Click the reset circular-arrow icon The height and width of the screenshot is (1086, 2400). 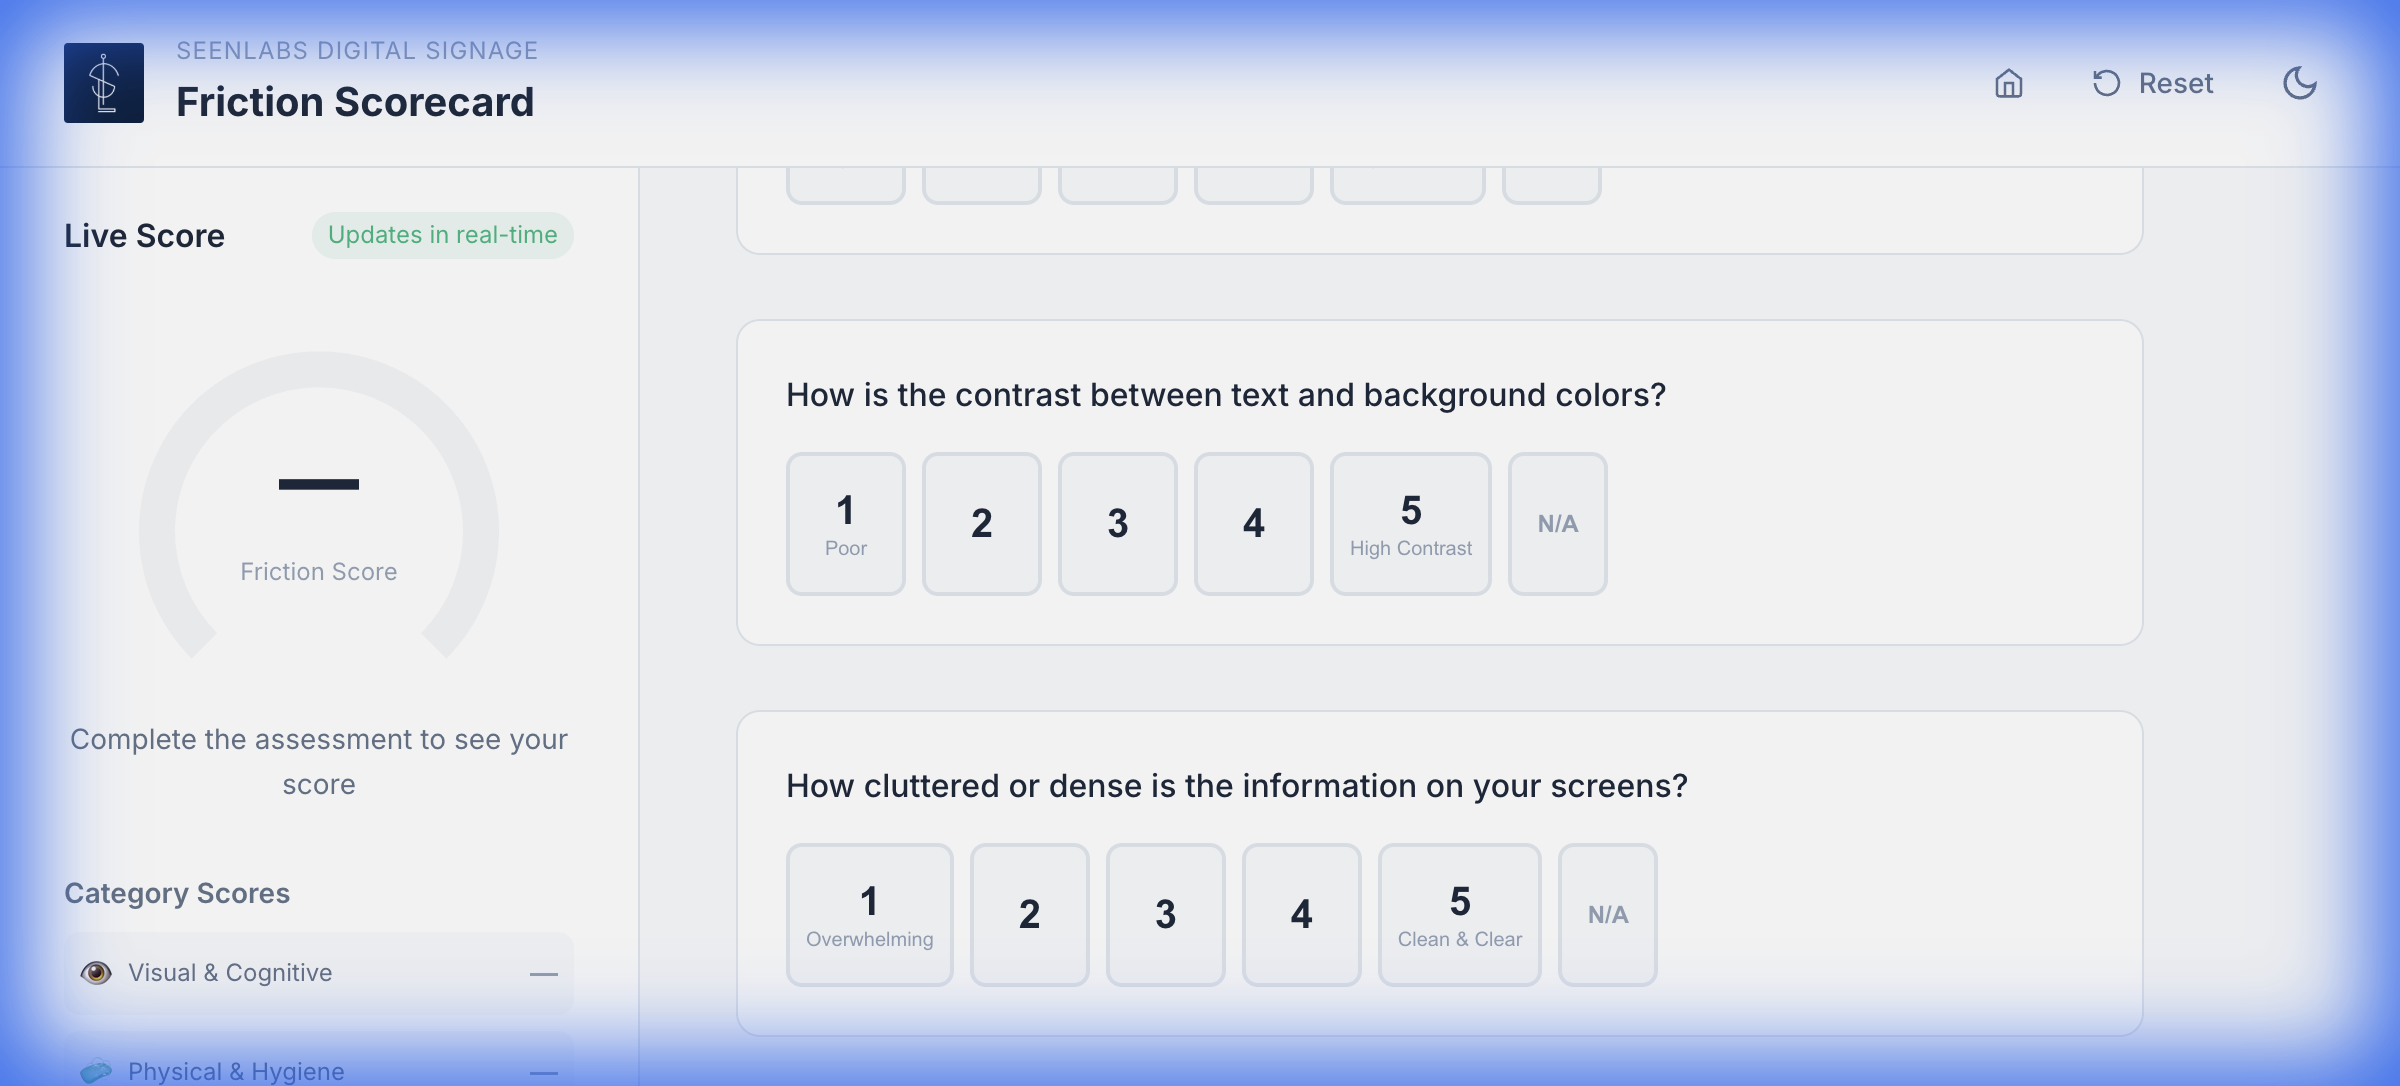click(2106, 84)
